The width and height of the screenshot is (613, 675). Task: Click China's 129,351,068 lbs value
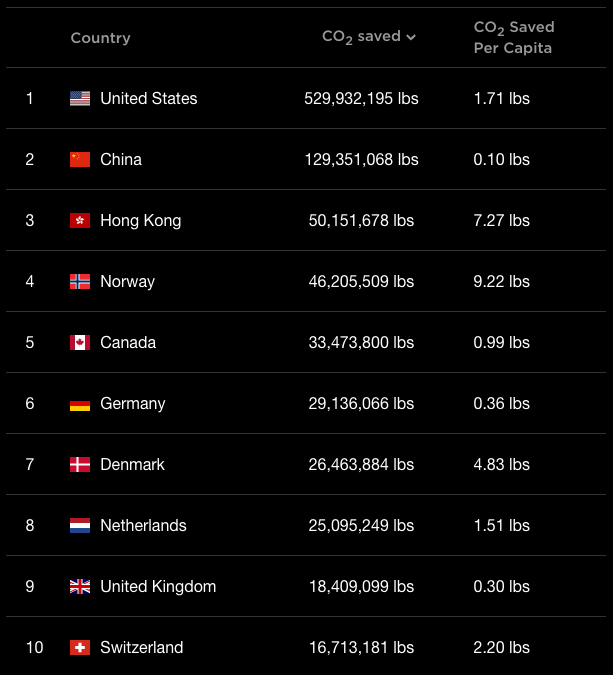coord(362,160)
